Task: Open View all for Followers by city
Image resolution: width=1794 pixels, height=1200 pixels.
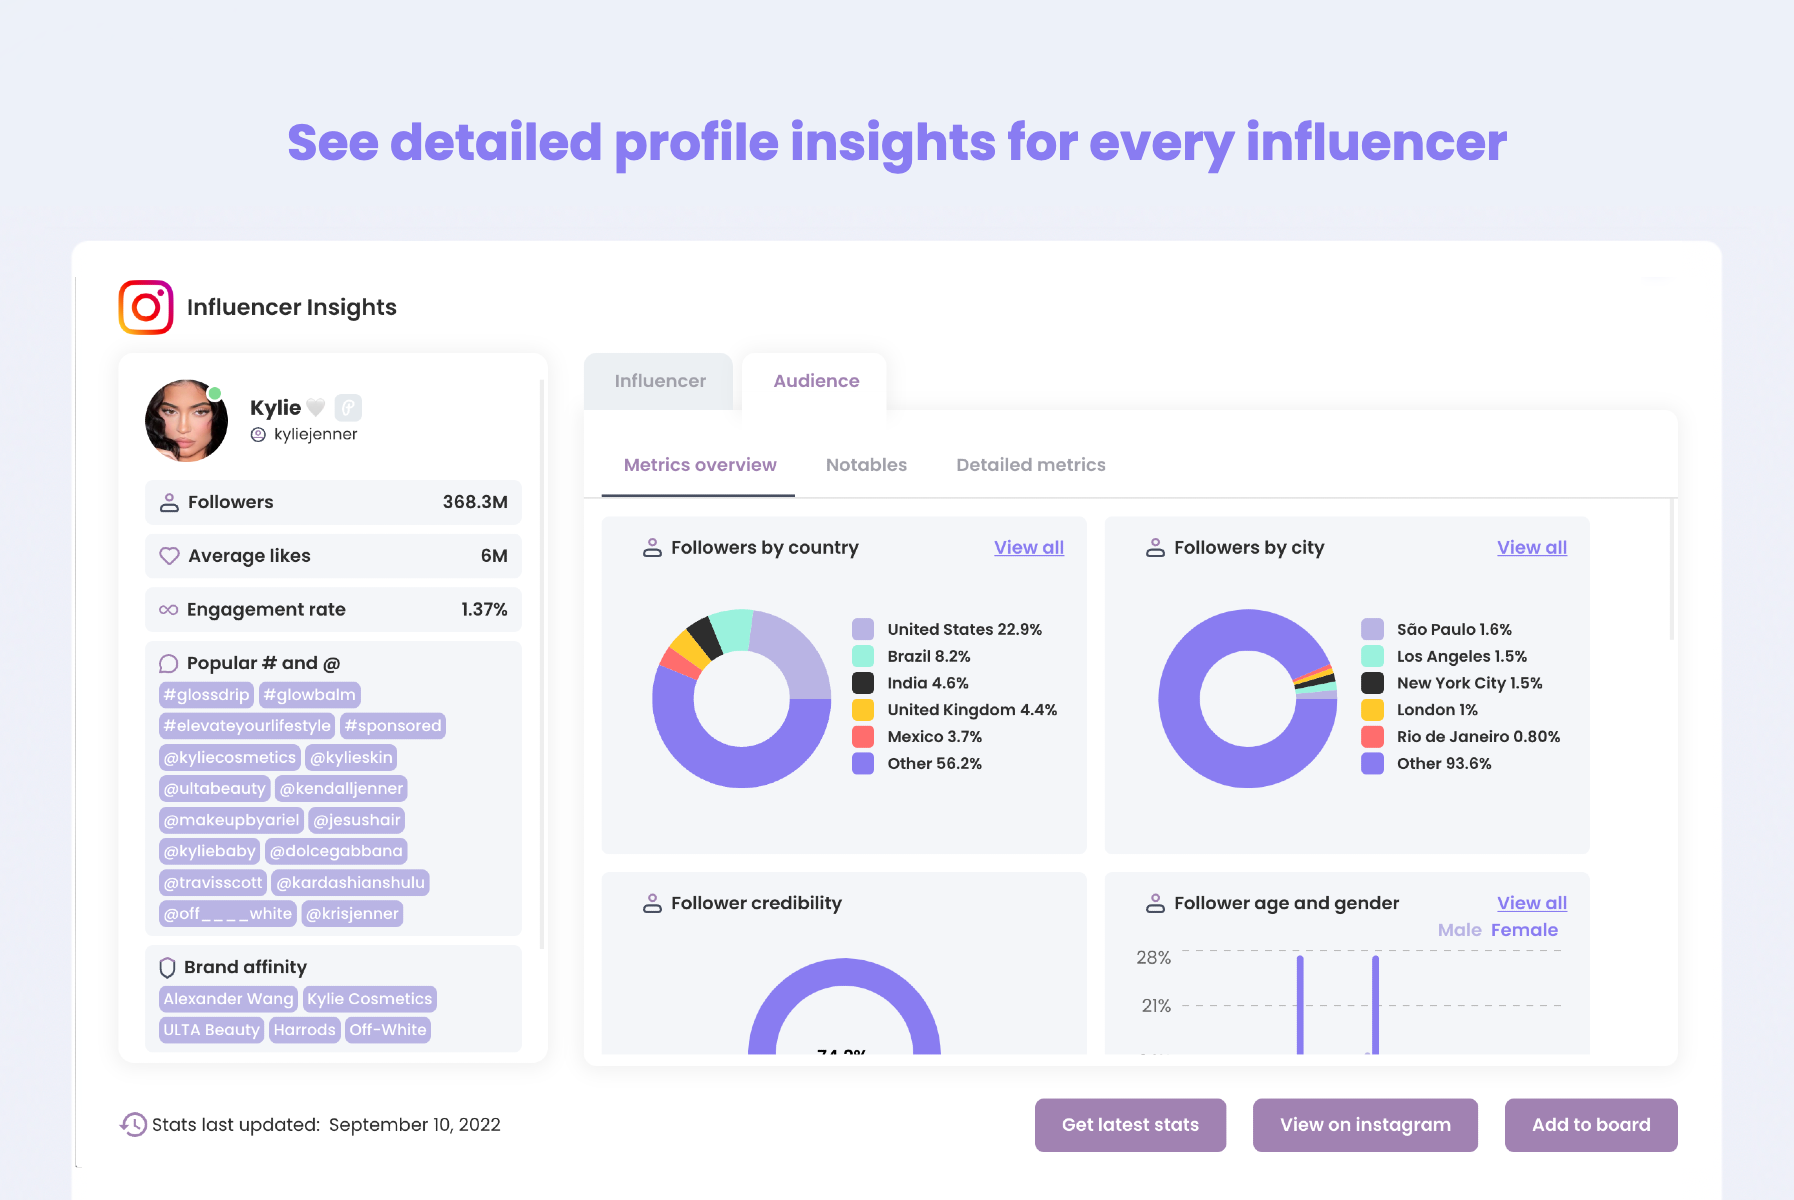Action: (x=1532, y=547)
